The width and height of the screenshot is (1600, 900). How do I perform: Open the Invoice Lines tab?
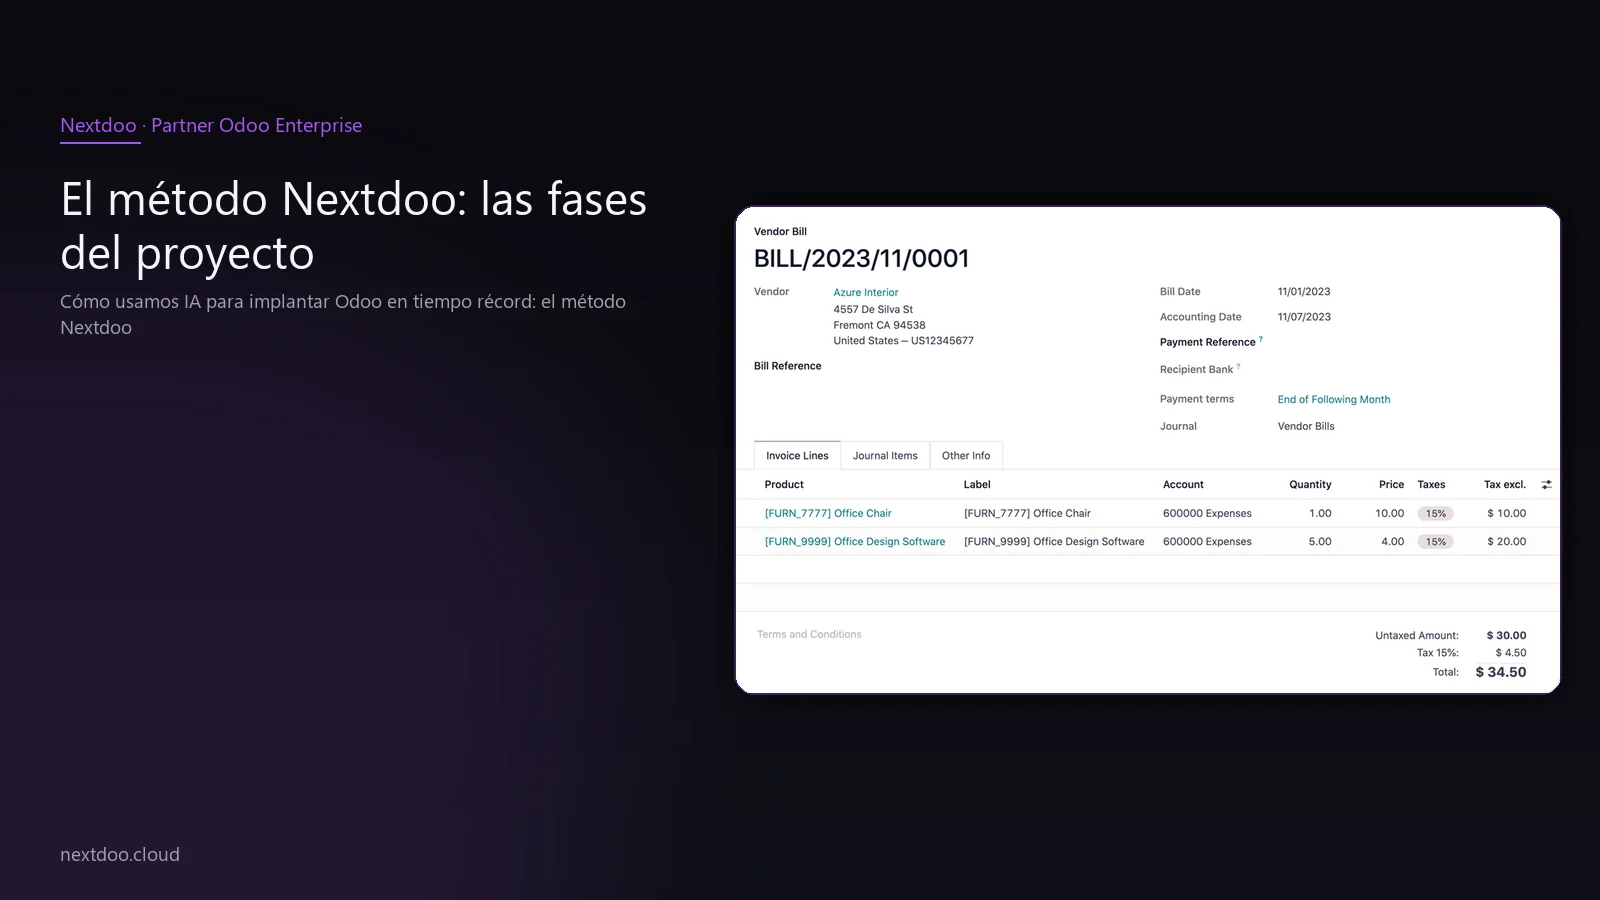click(797, 456)
